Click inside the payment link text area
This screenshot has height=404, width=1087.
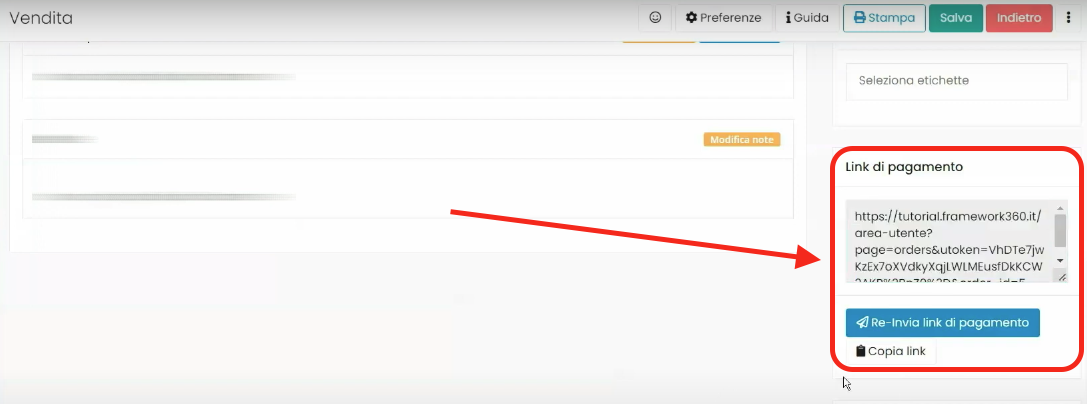pos(945,240)
